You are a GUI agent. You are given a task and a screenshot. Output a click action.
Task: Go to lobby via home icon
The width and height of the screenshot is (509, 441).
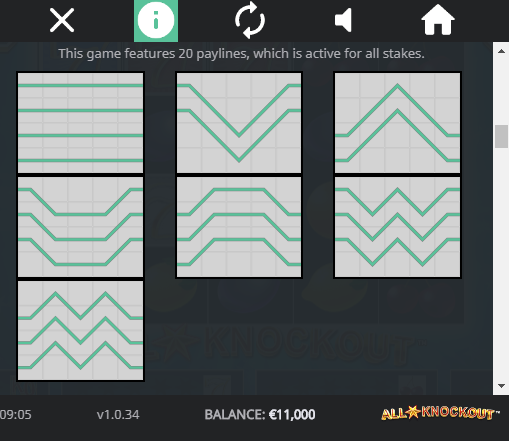pyautogui.click(x=438, y=20)
